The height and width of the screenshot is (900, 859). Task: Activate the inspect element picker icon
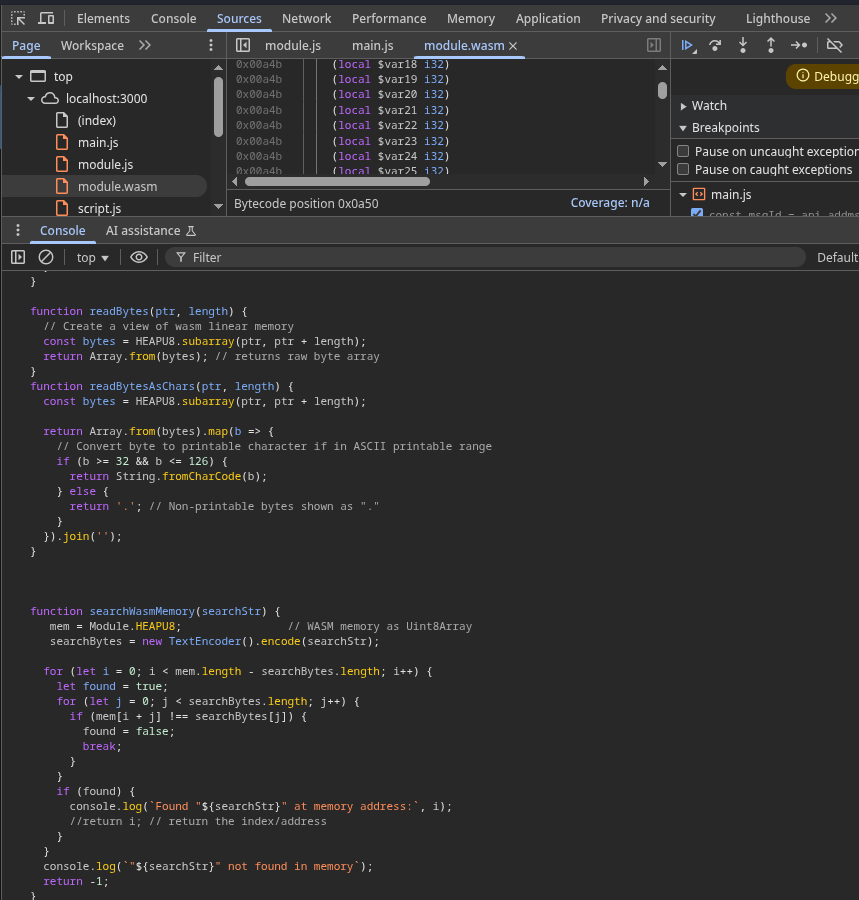click(18, 18)
